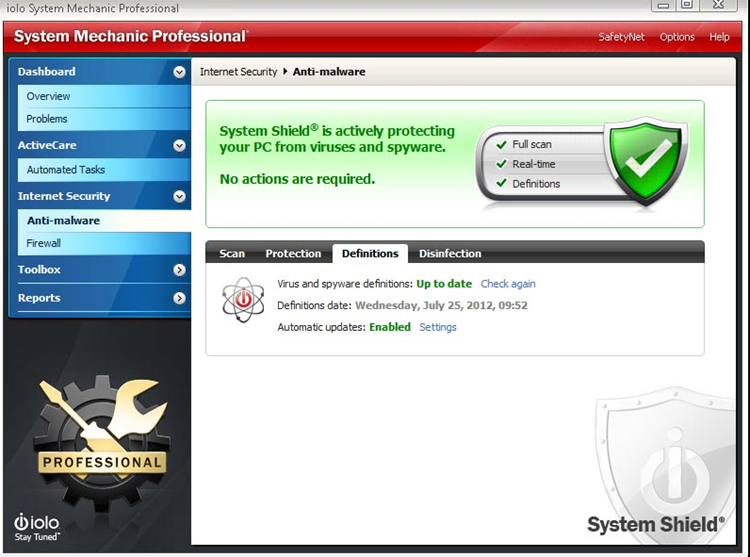Viewport: 750px width, 557px height.
Task: Expand the Toolbox section arrow
Action: pos(179,270)
